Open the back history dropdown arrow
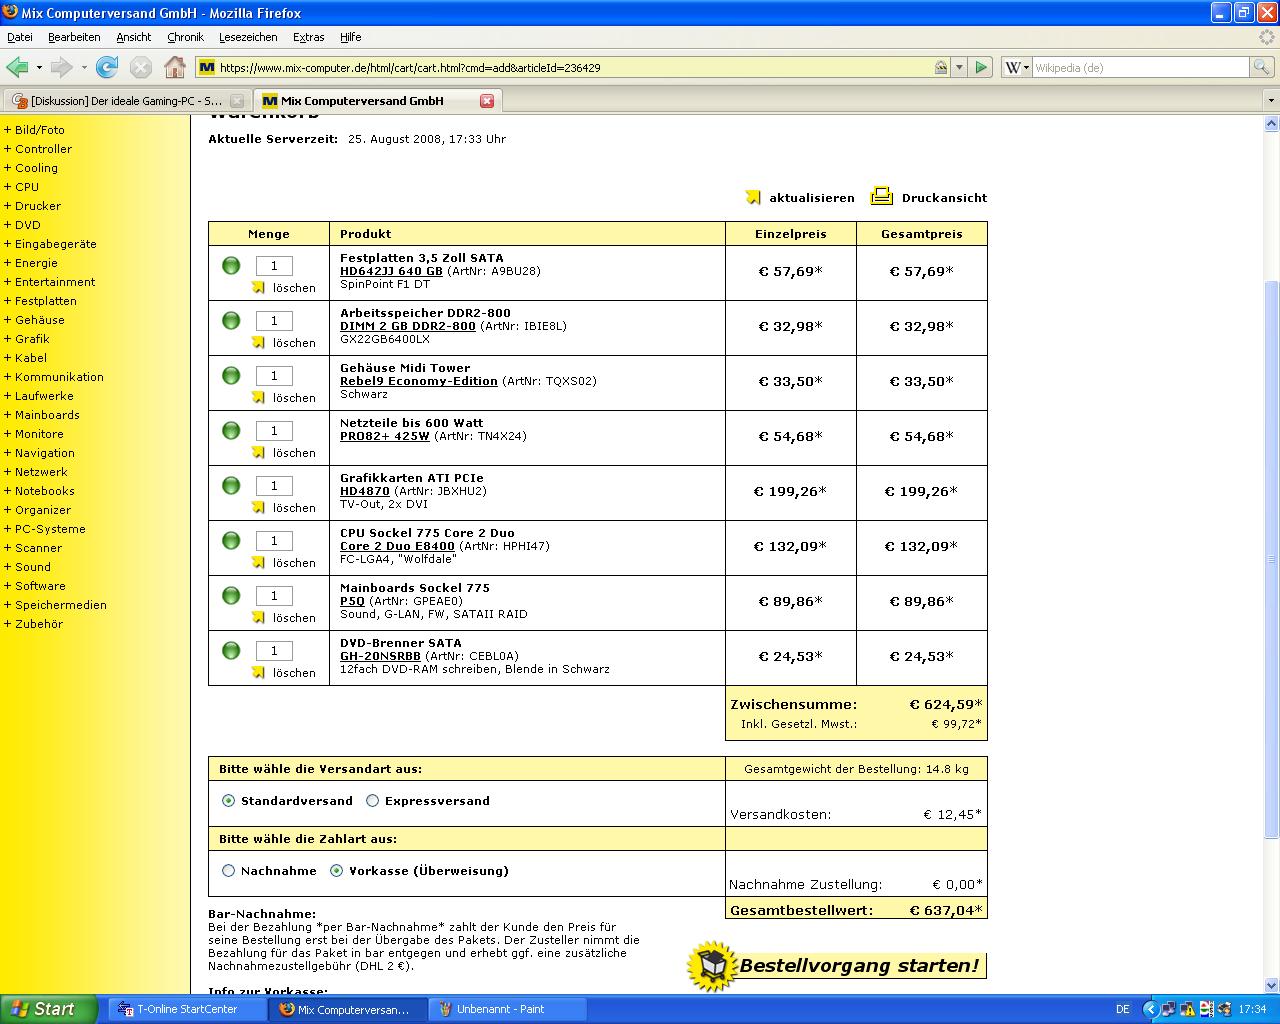The image size is (1280, 1024). tap(39, 67)
